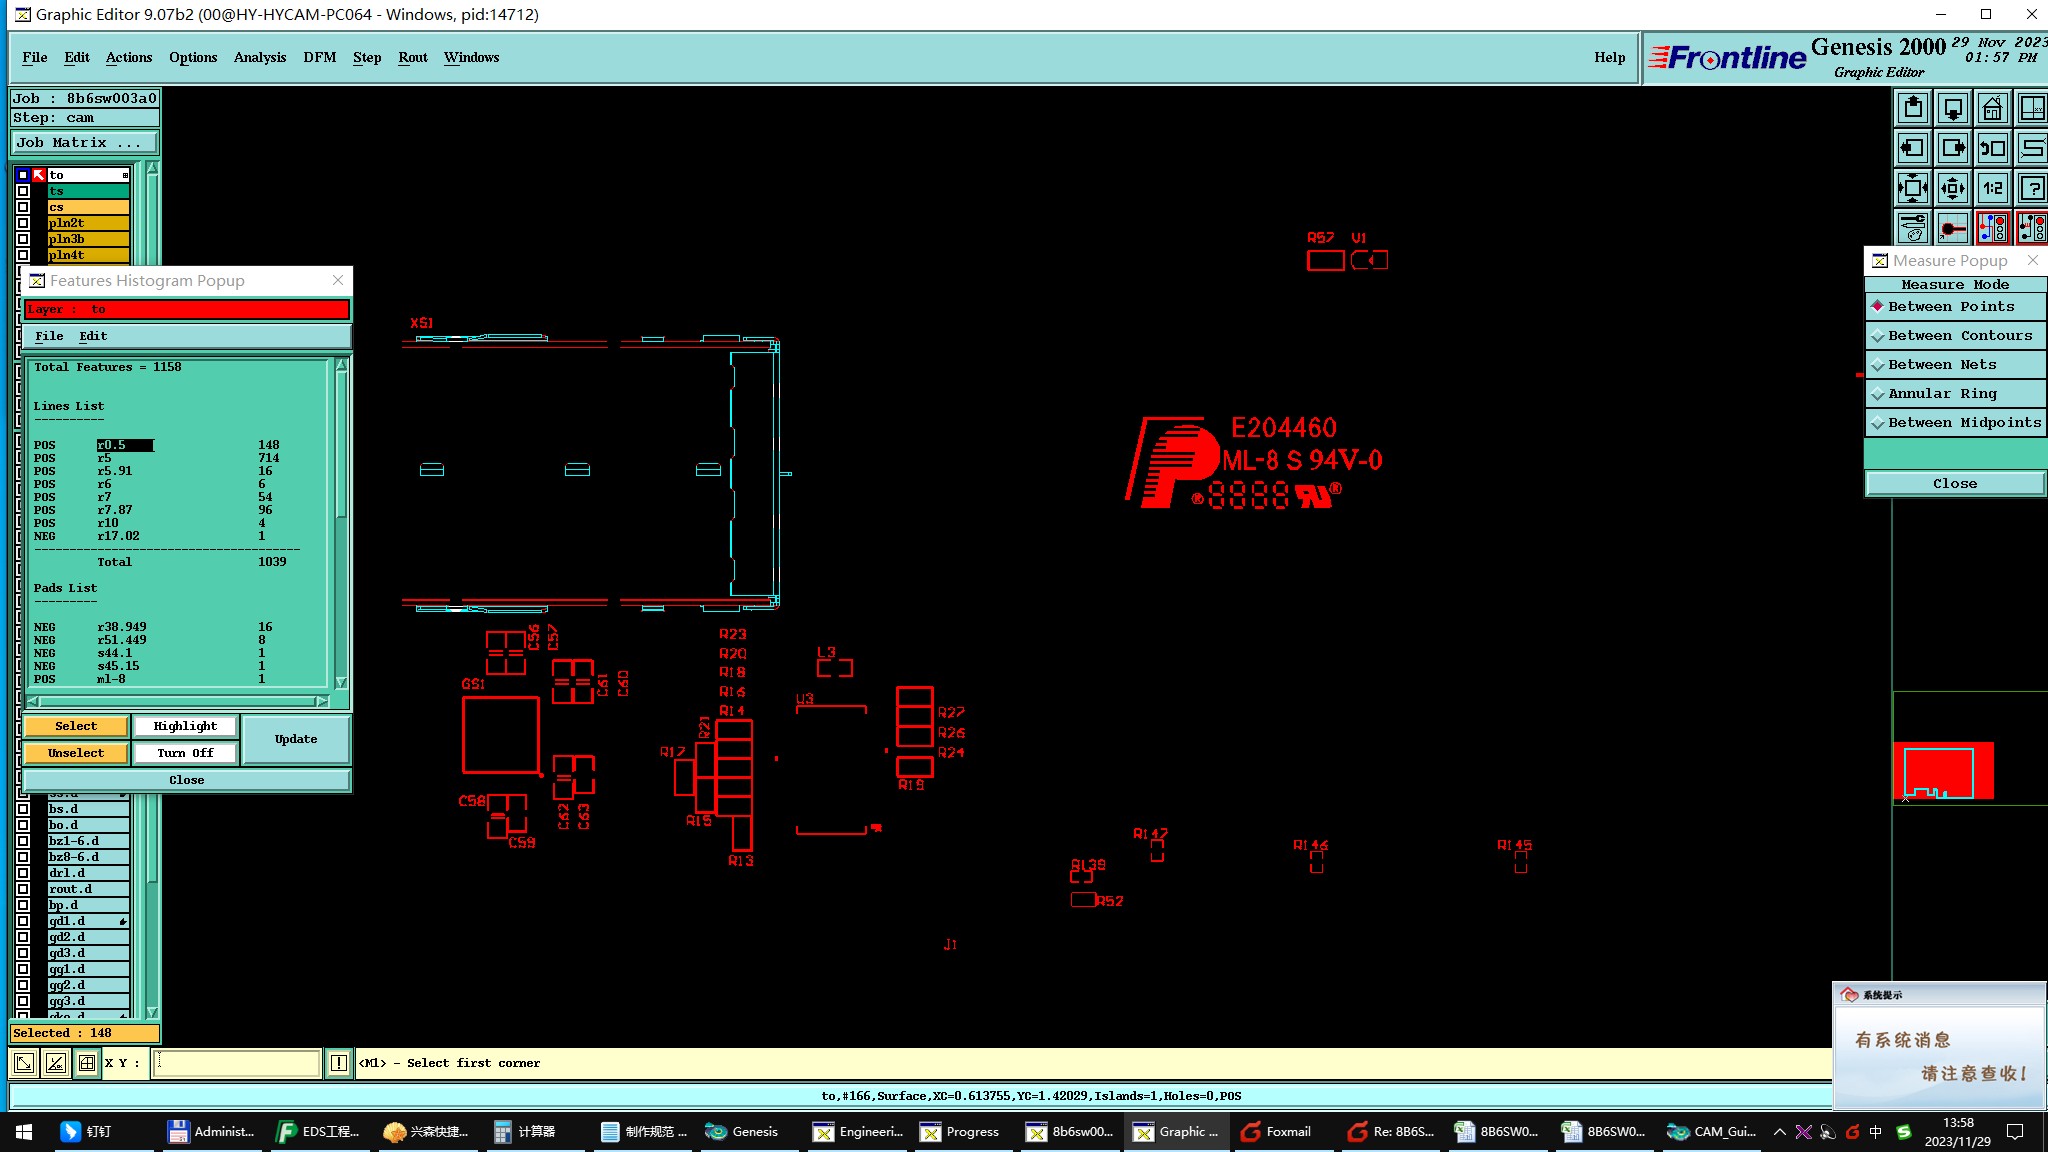Click the Home view icon

[x=1992, y=108]
